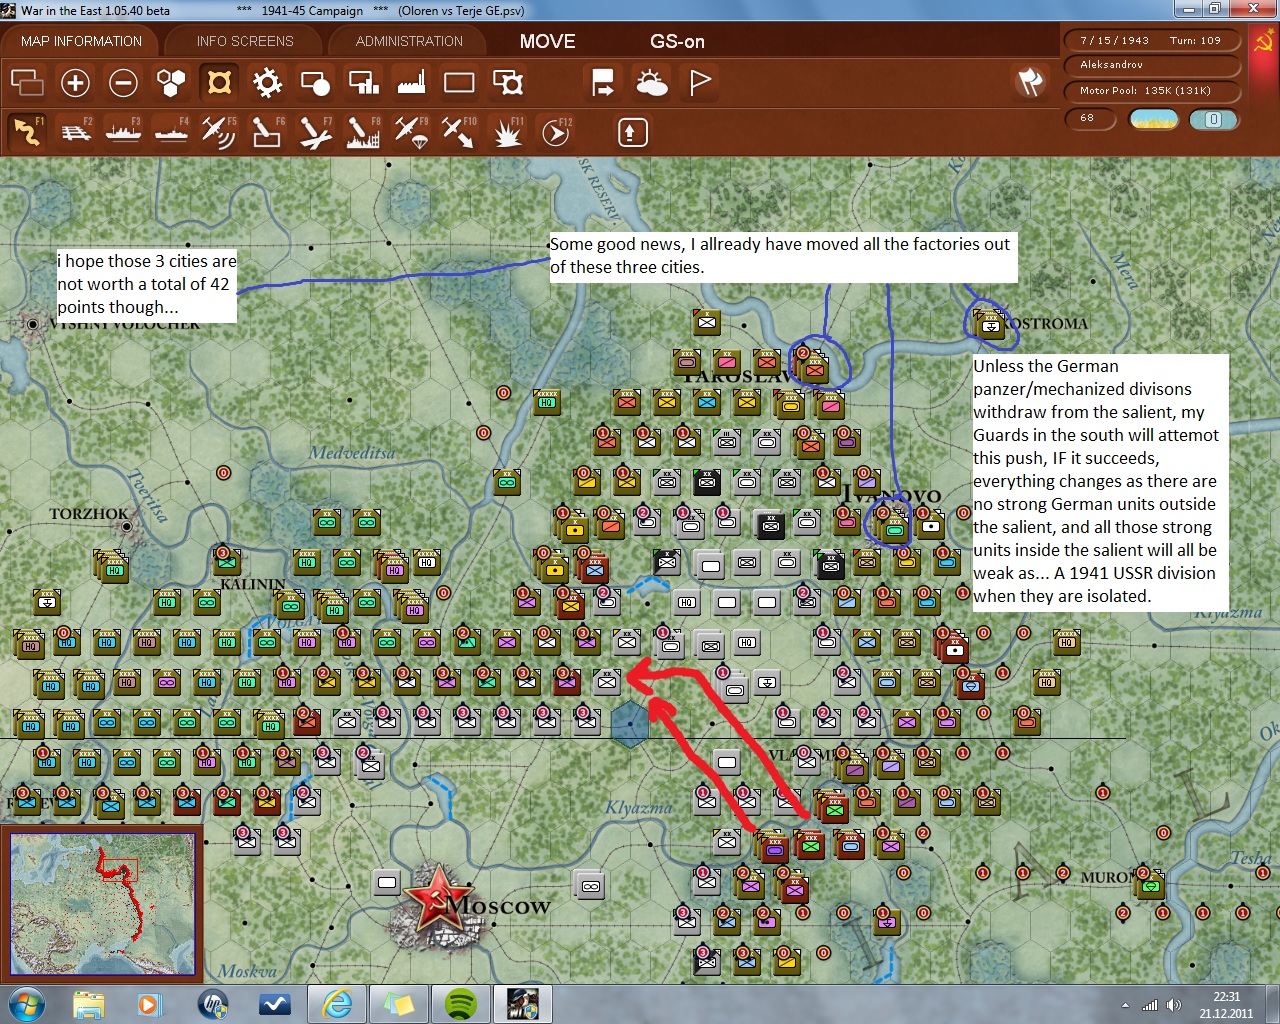
Task: Open Sticky Notes from the taskbar
Action: point(399,1003)
